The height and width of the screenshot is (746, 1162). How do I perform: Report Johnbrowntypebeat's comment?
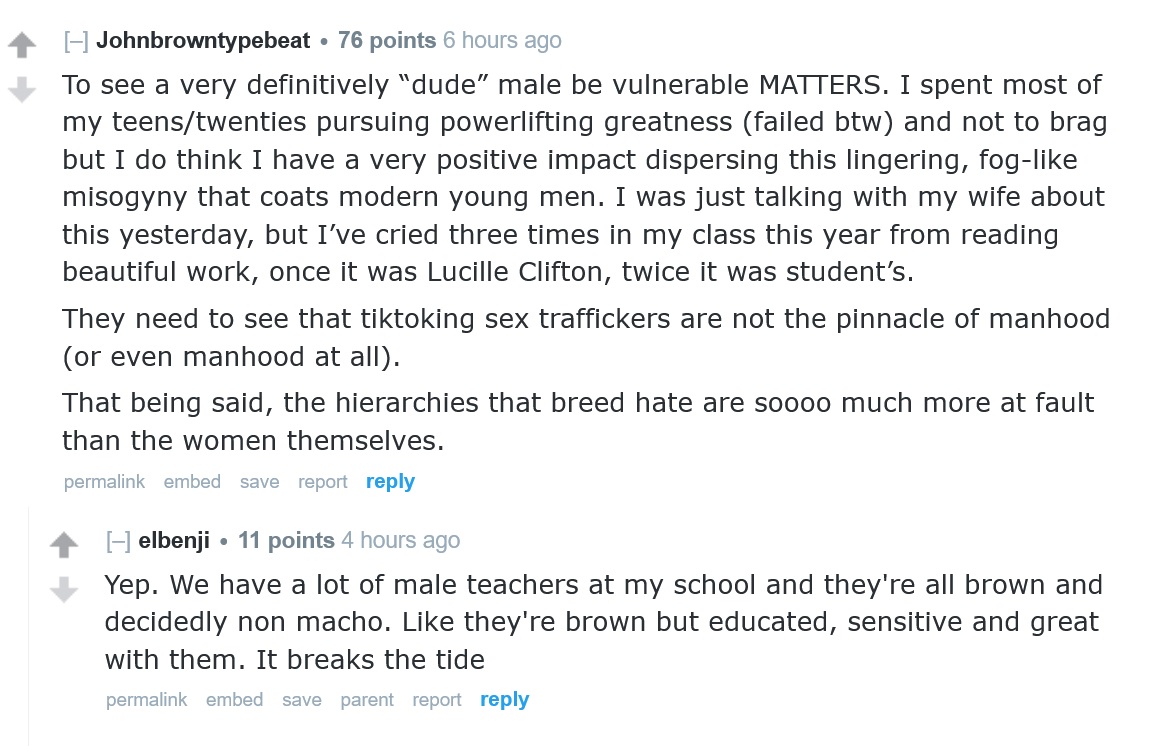pos(322,482)
